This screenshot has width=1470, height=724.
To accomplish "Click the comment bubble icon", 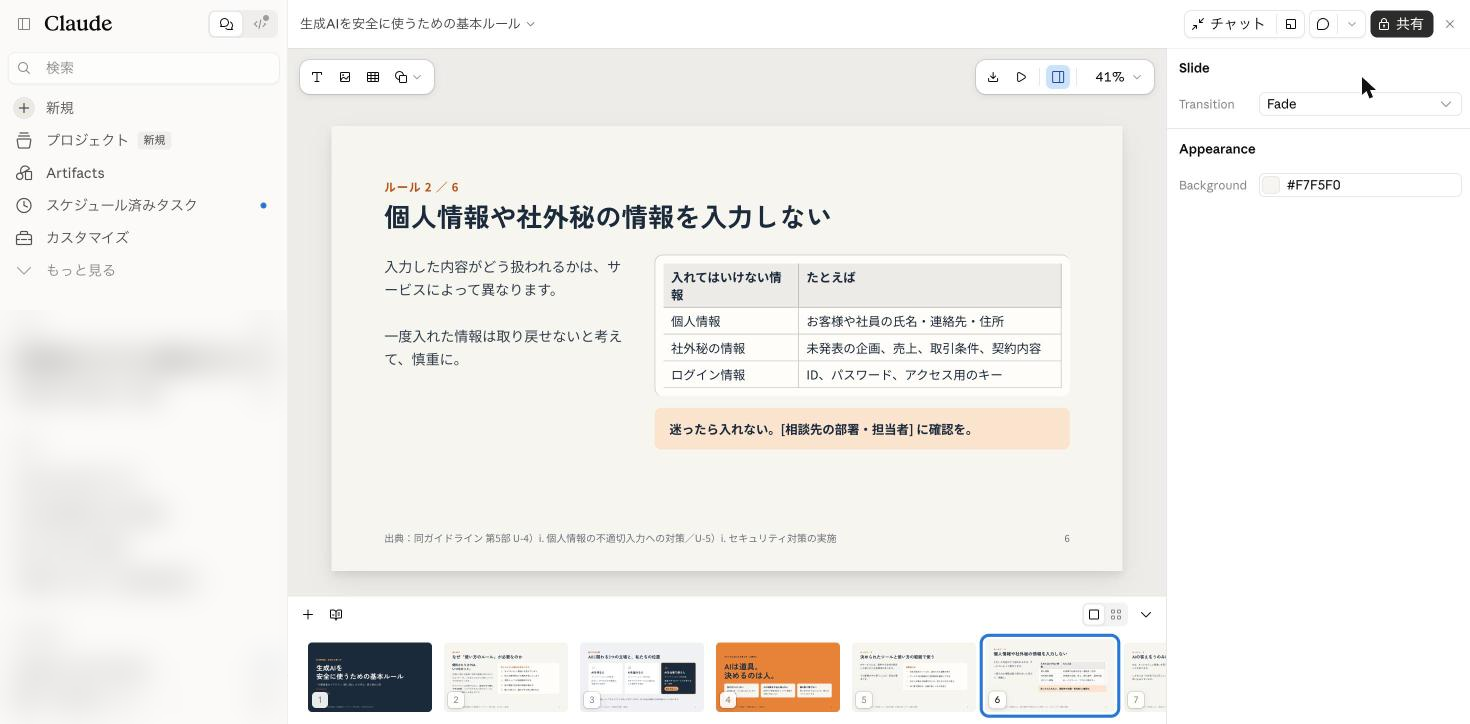I will (1323, 24).
